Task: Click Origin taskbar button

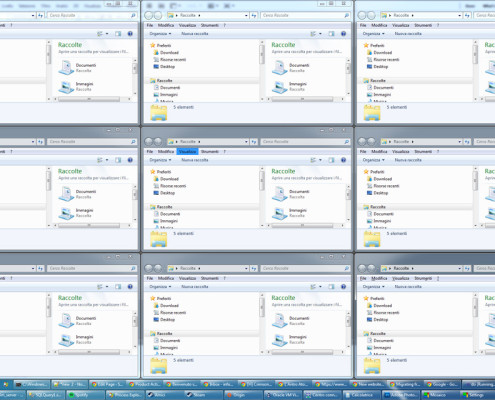Action: coord(244,395)
